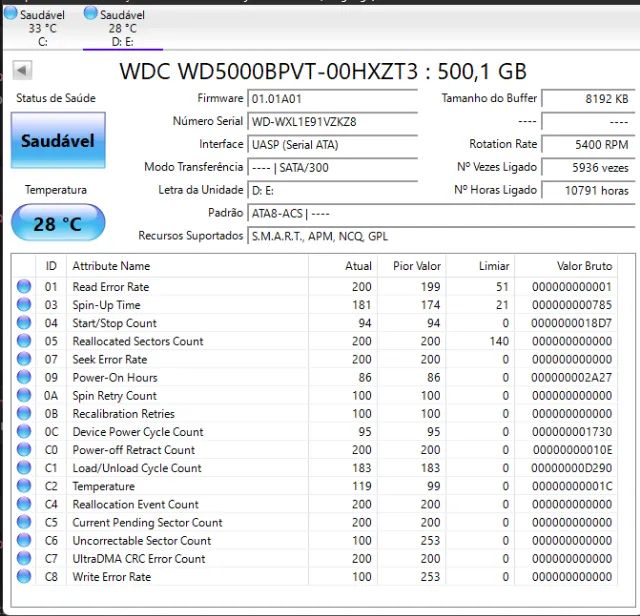Click the status orb for Spin-Up Time
Viewport: 640px width, 616px height.
pyautogui.click(x=24, y=304)
